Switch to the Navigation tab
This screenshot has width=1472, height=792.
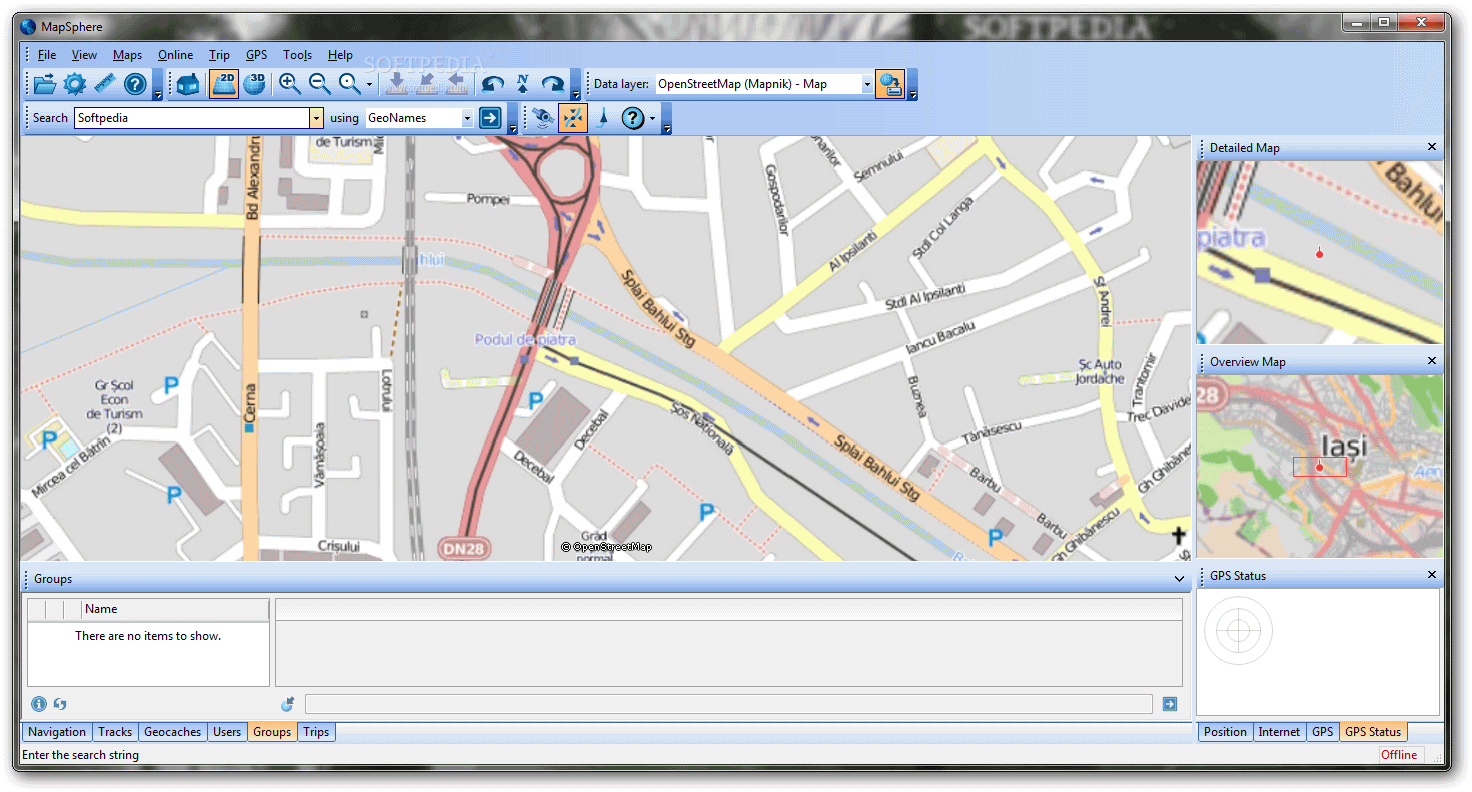(x=57, y=732)
